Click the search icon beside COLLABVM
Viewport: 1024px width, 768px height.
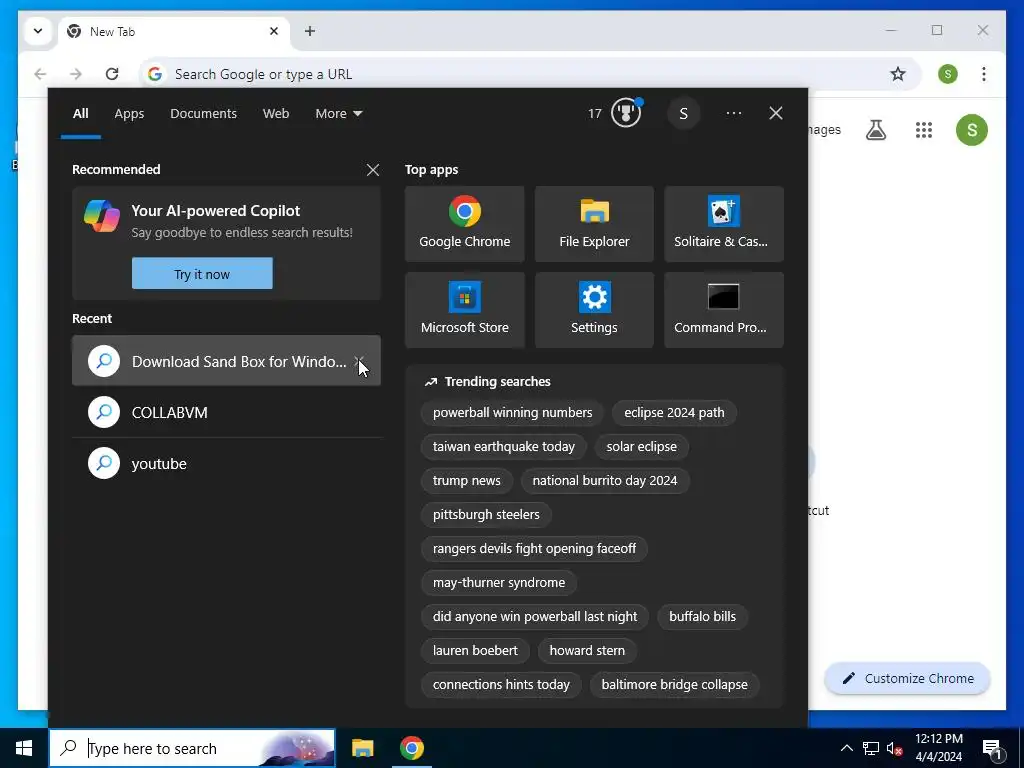pyautogui.click(x=104, y=412)
